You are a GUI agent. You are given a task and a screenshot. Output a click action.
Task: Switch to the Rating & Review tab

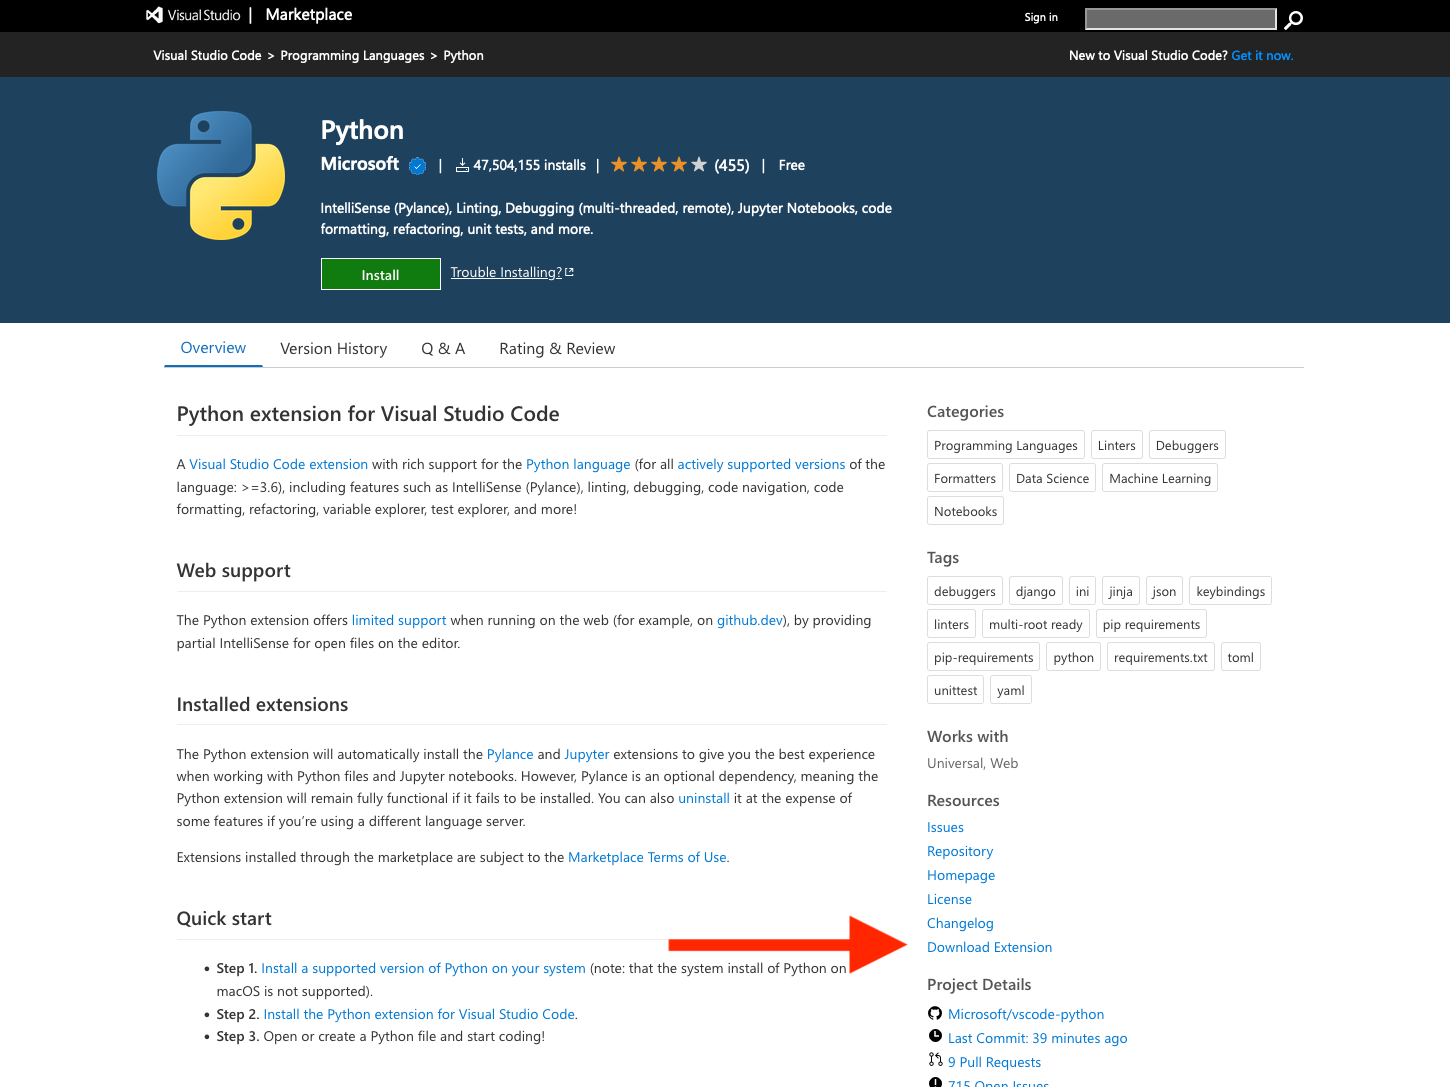coord(557,349)
